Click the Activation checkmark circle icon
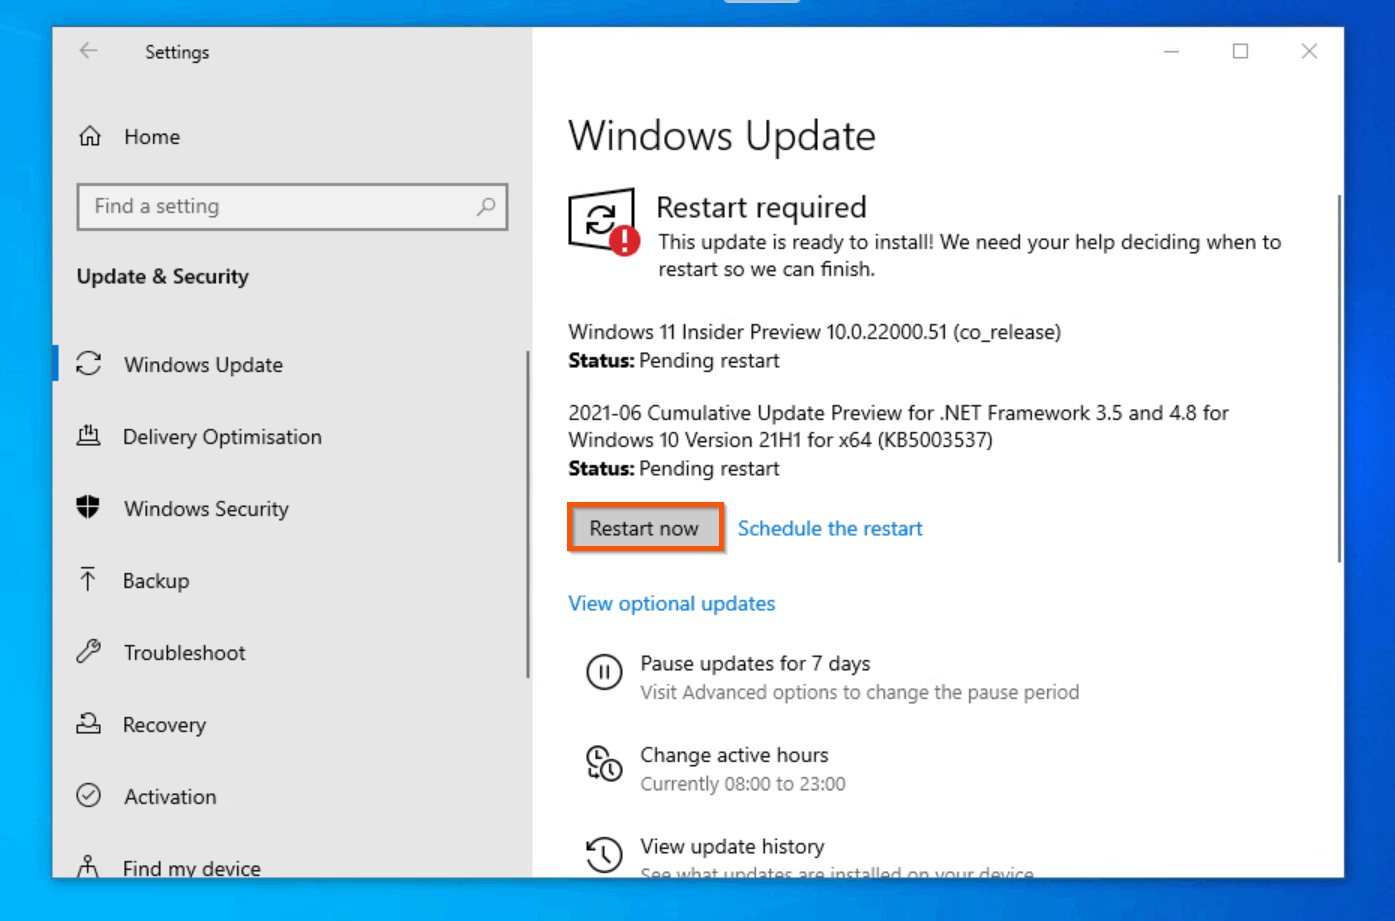Image resolution: width=1395 pixels, height=921 pixels. (89, 796)
